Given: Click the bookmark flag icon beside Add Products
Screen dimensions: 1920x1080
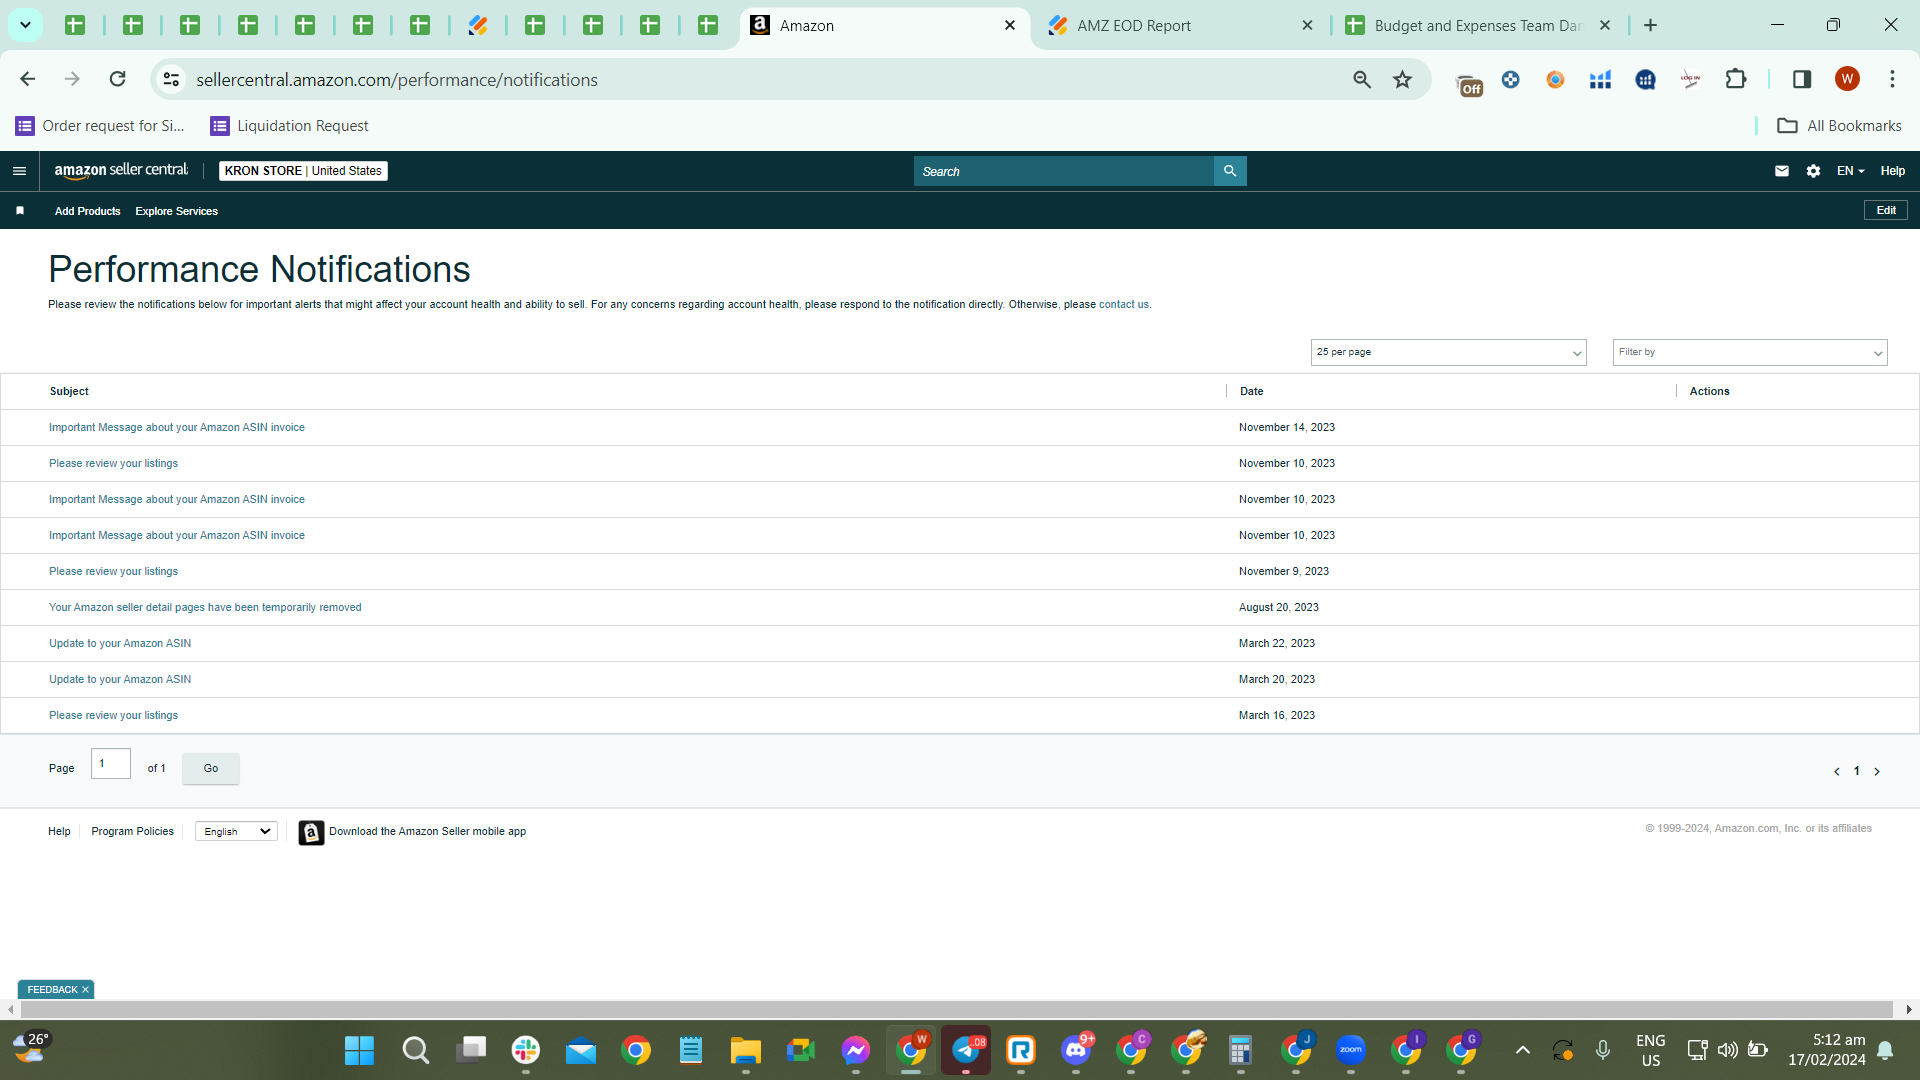Looking at the screenshot, I should [20, 211].
